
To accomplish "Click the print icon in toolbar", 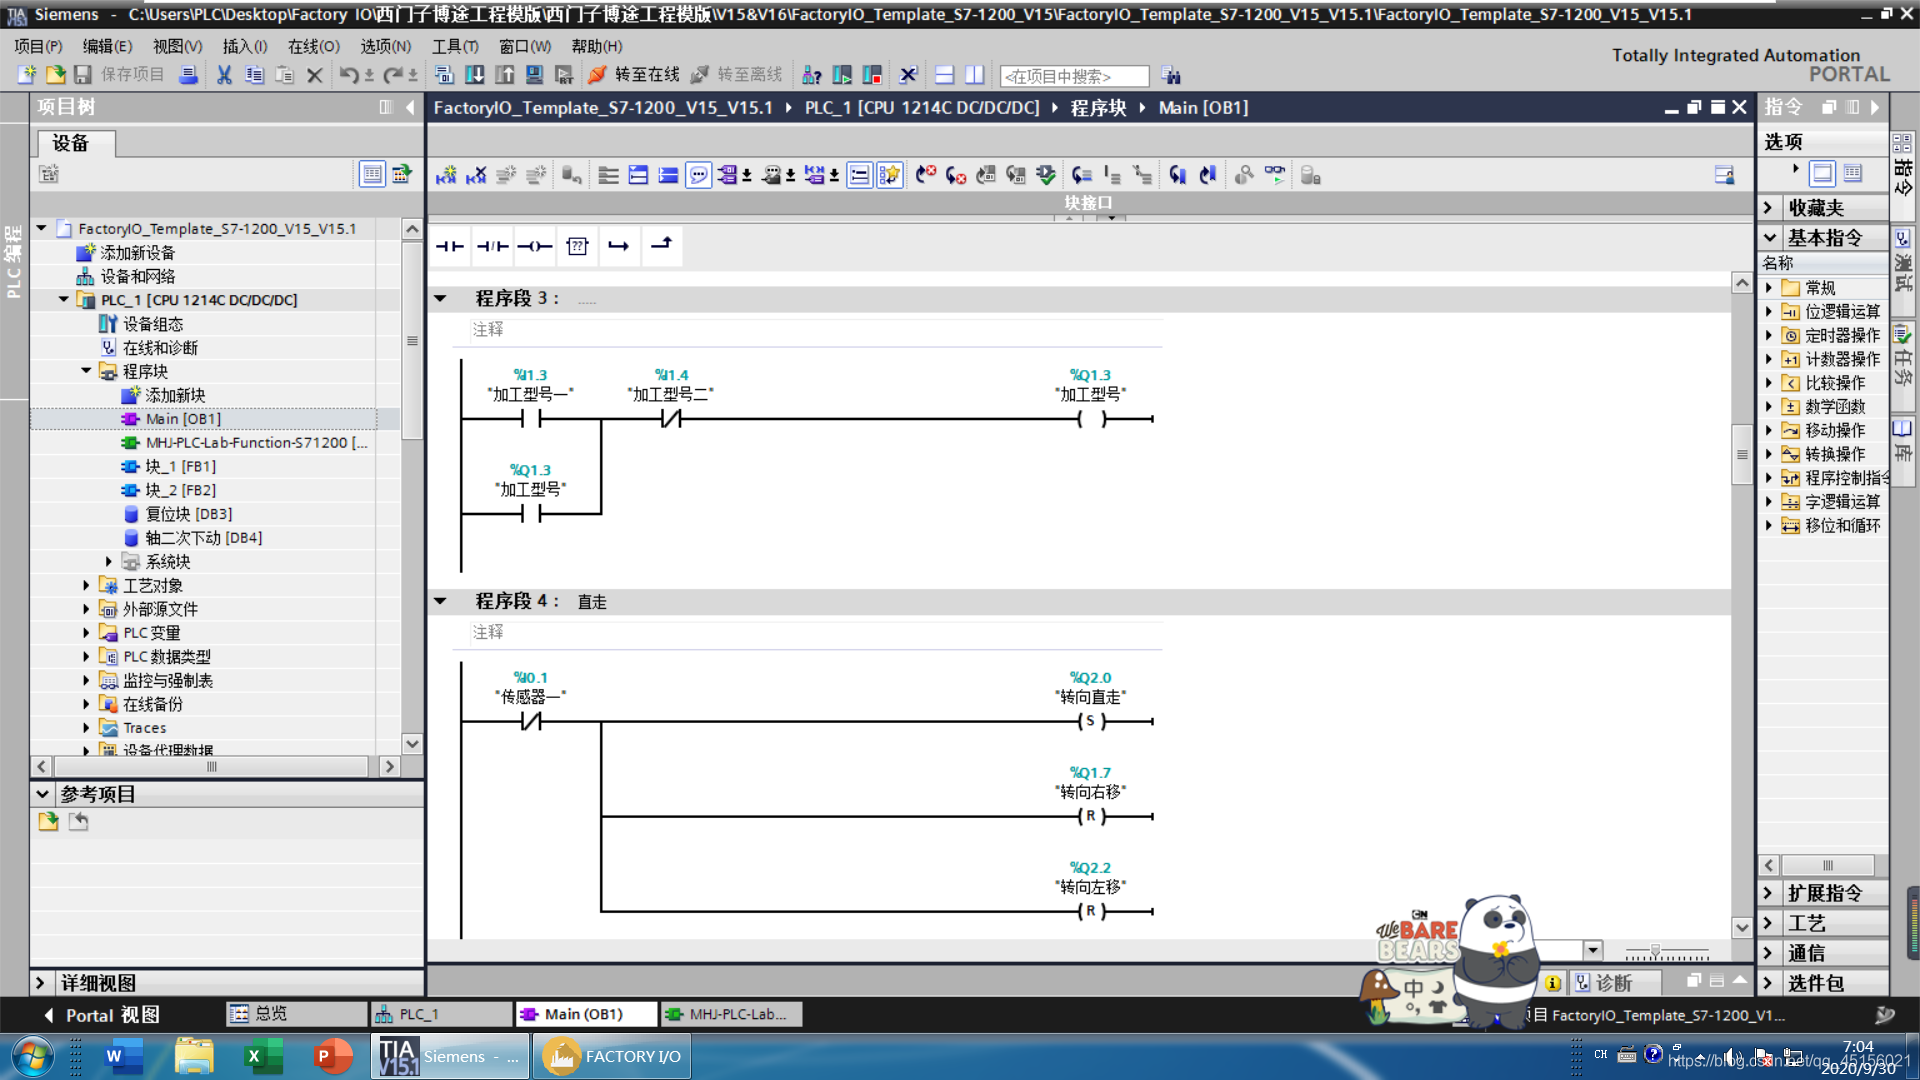I will [188, 75].
